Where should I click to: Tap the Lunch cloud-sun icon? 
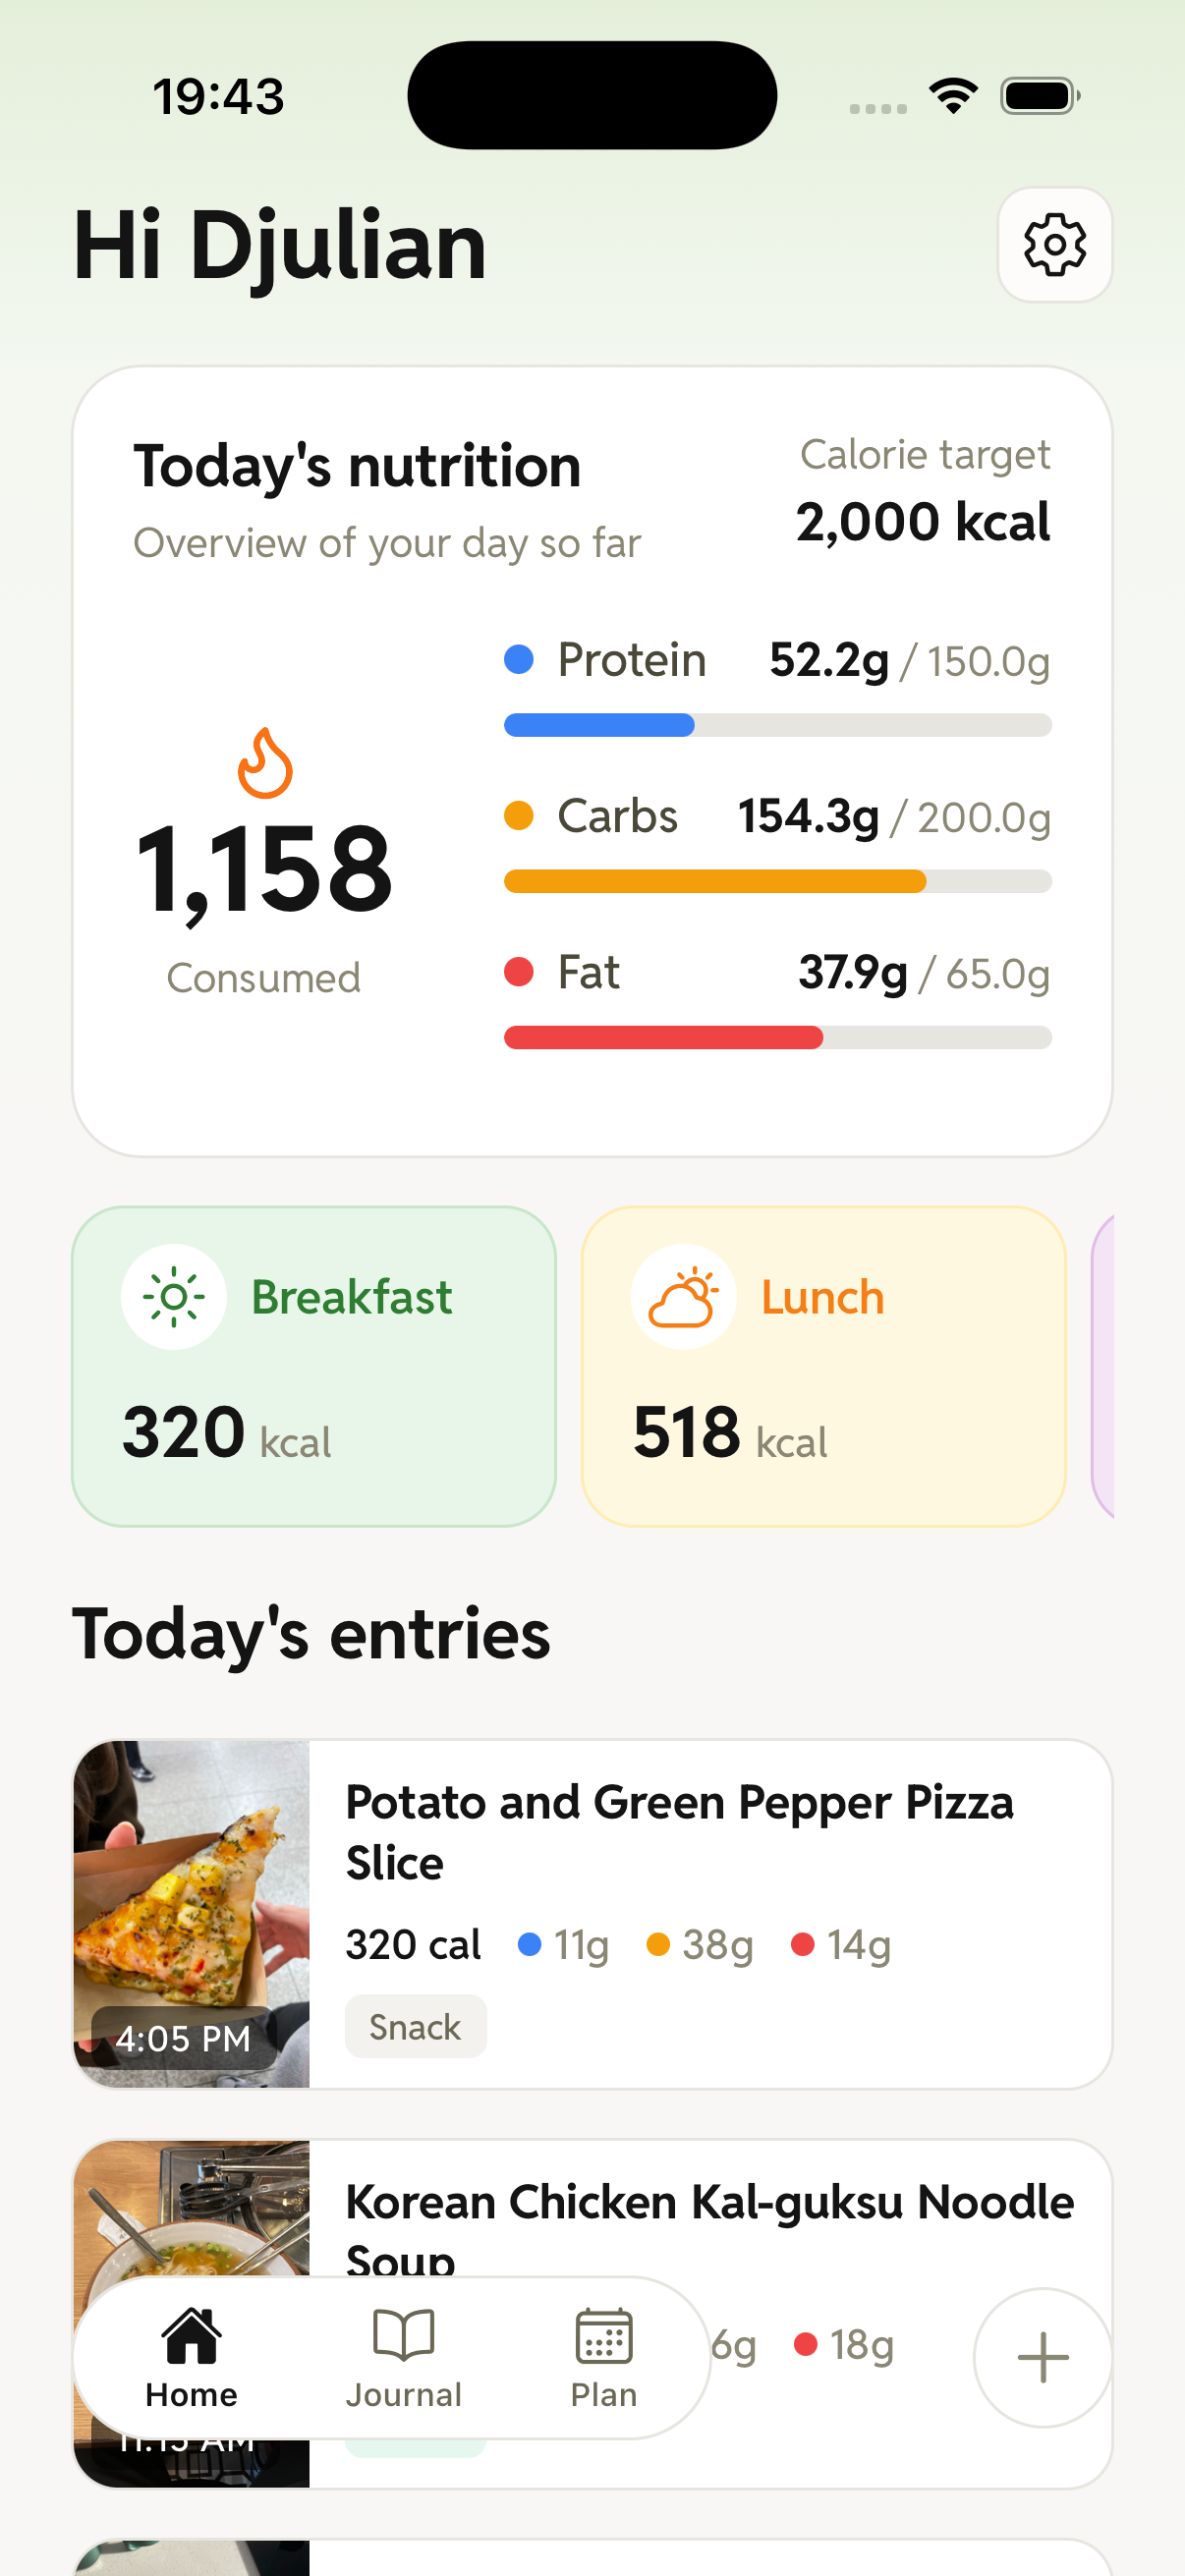(683, 1297)
